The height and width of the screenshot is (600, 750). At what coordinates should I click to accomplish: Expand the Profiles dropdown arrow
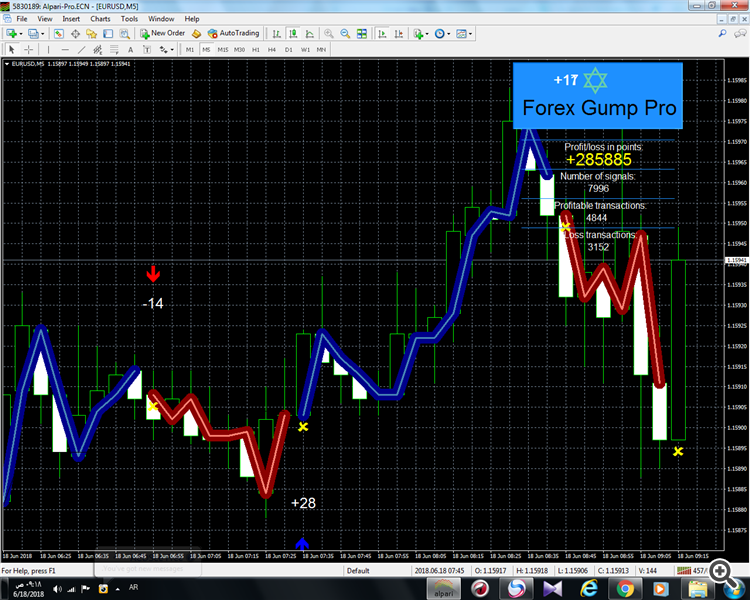pos(43,34)
